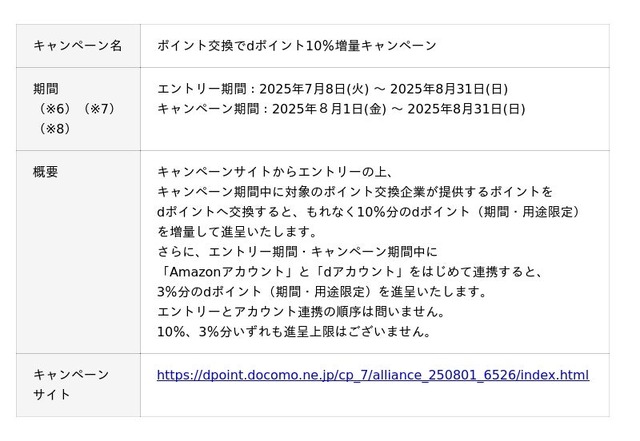Image resolution: width=640 pixels, height=441 pixels.
Task: Click the (※7) footnote reference
Action: 99,109
